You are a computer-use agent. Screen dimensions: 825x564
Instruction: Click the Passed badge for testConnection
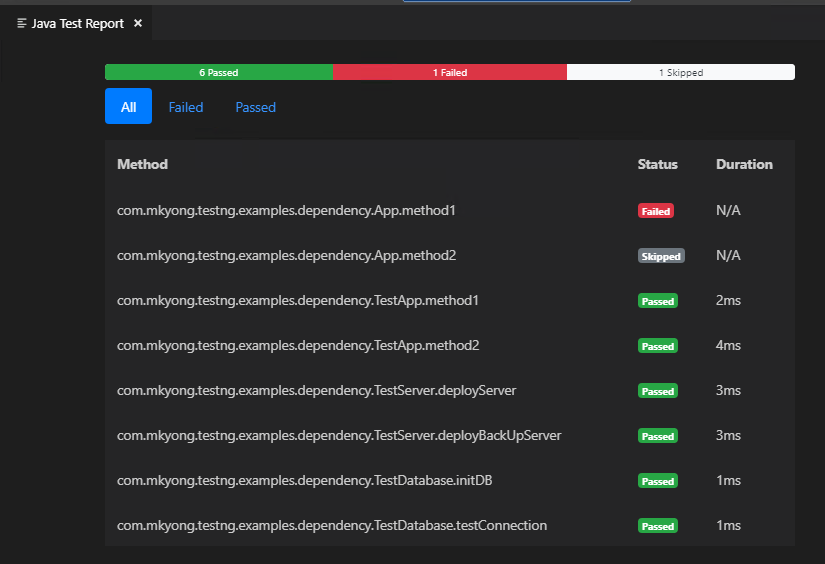(658, 526)
